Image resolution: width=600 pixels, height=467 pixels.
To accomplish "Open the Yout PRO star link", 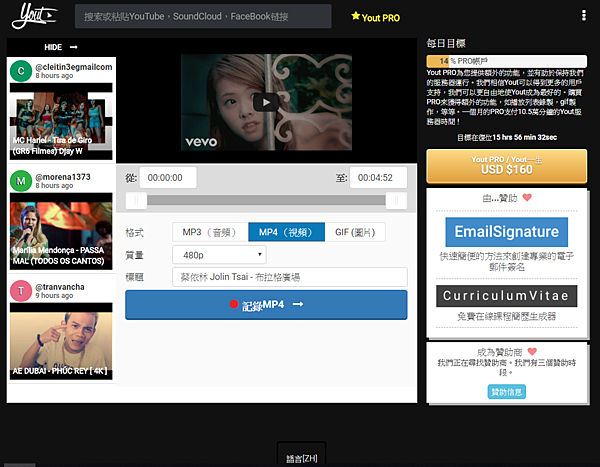I will 375,17.
